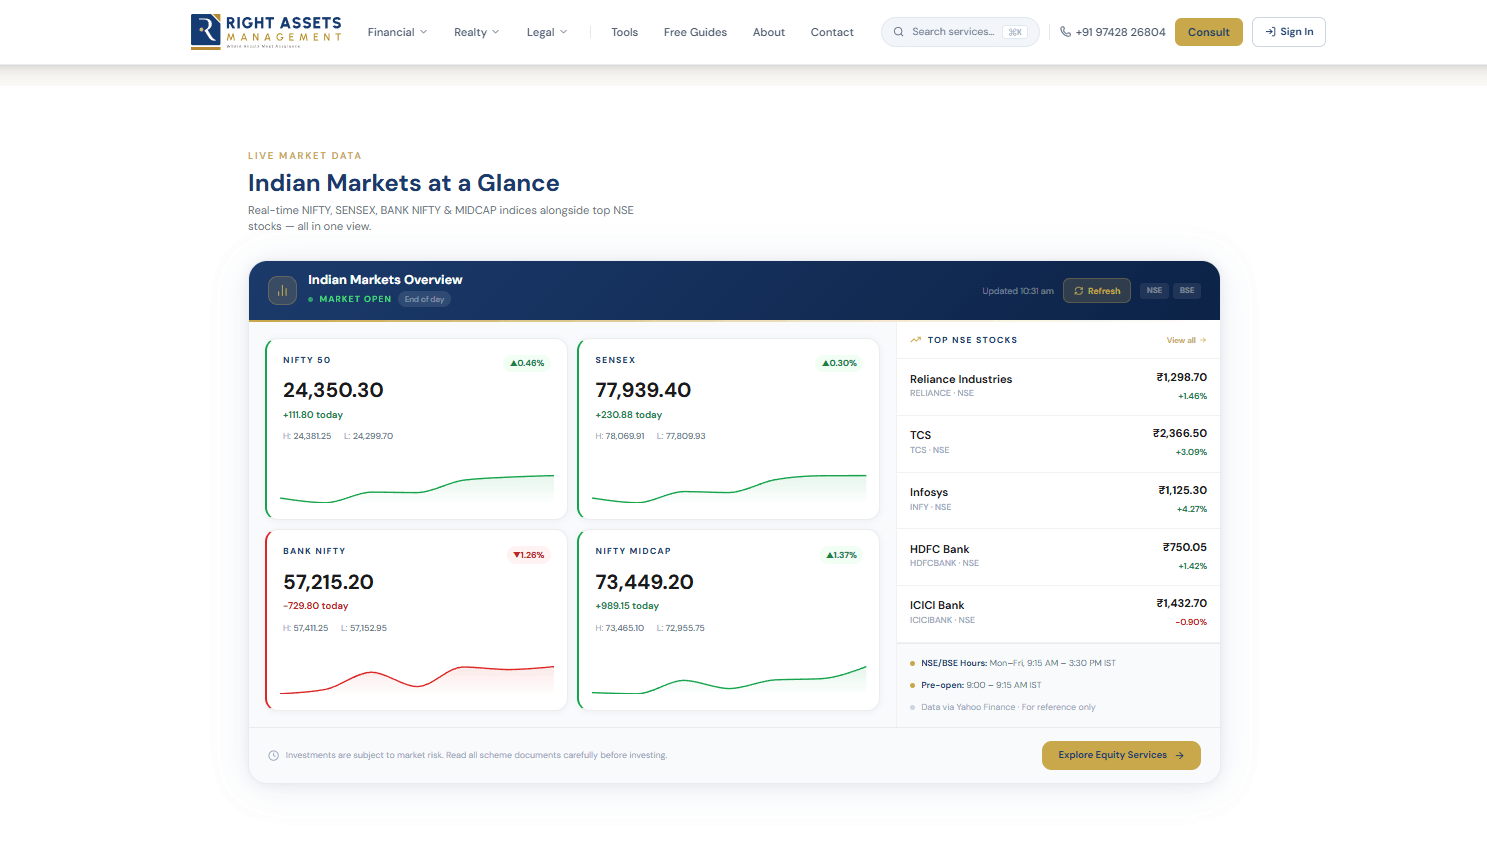Click the 24,350.30 NIFTY value
Image resolution: width=1487 pixels, height=848 pixels.
click(333, 390)
